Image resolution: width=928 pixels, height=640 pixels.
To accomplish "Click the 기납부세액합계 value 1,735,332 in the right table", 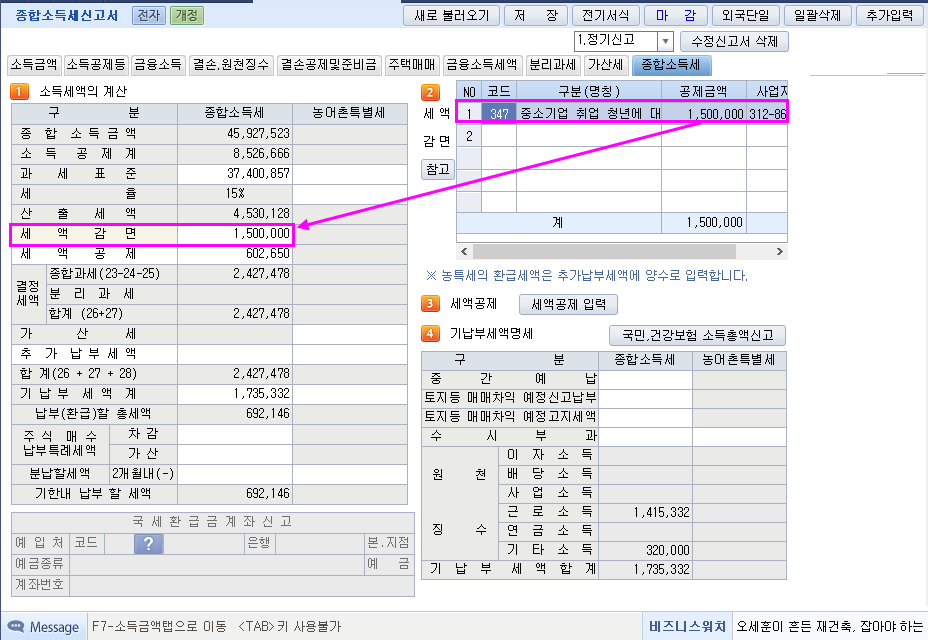I will pos(645,570).
